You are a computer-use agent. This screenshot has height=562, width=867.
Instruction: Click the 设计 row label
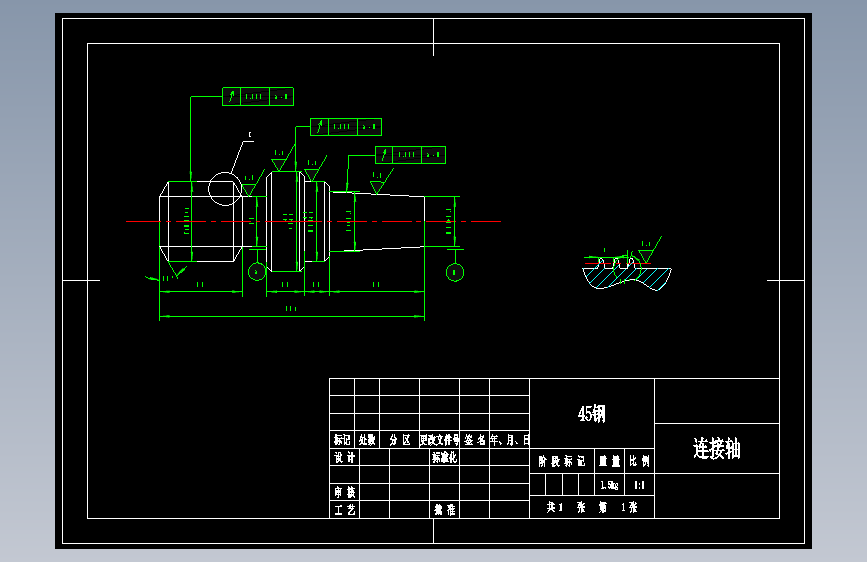click(x=344, y=457)
